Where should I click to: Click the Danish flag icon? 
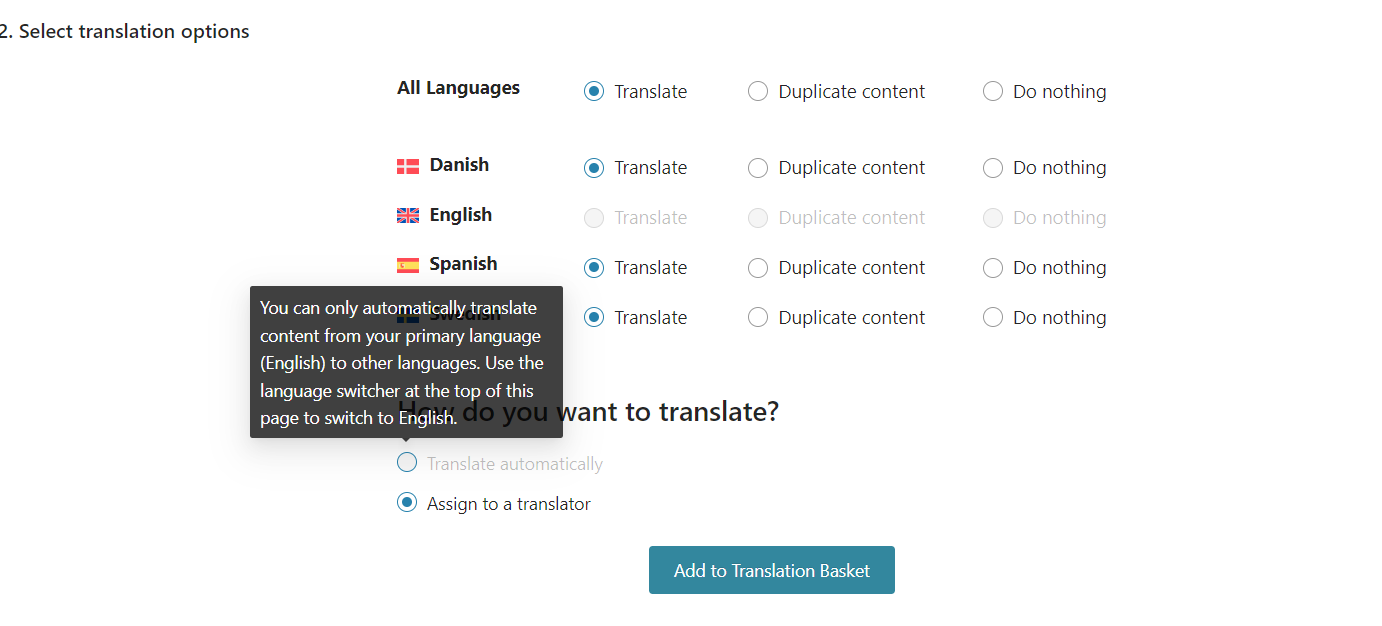click(x=408, y=166)
